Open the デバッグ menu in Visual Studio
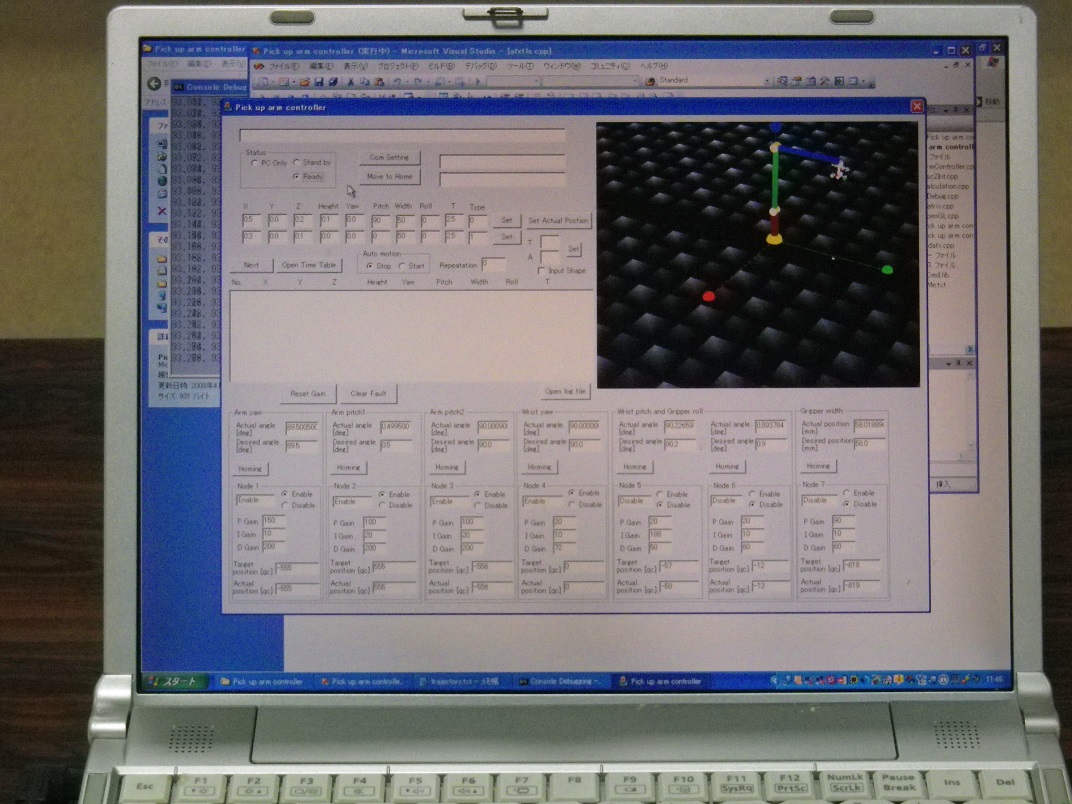Viewport: 1072px width, 804px height. click(x=480, y=66)
